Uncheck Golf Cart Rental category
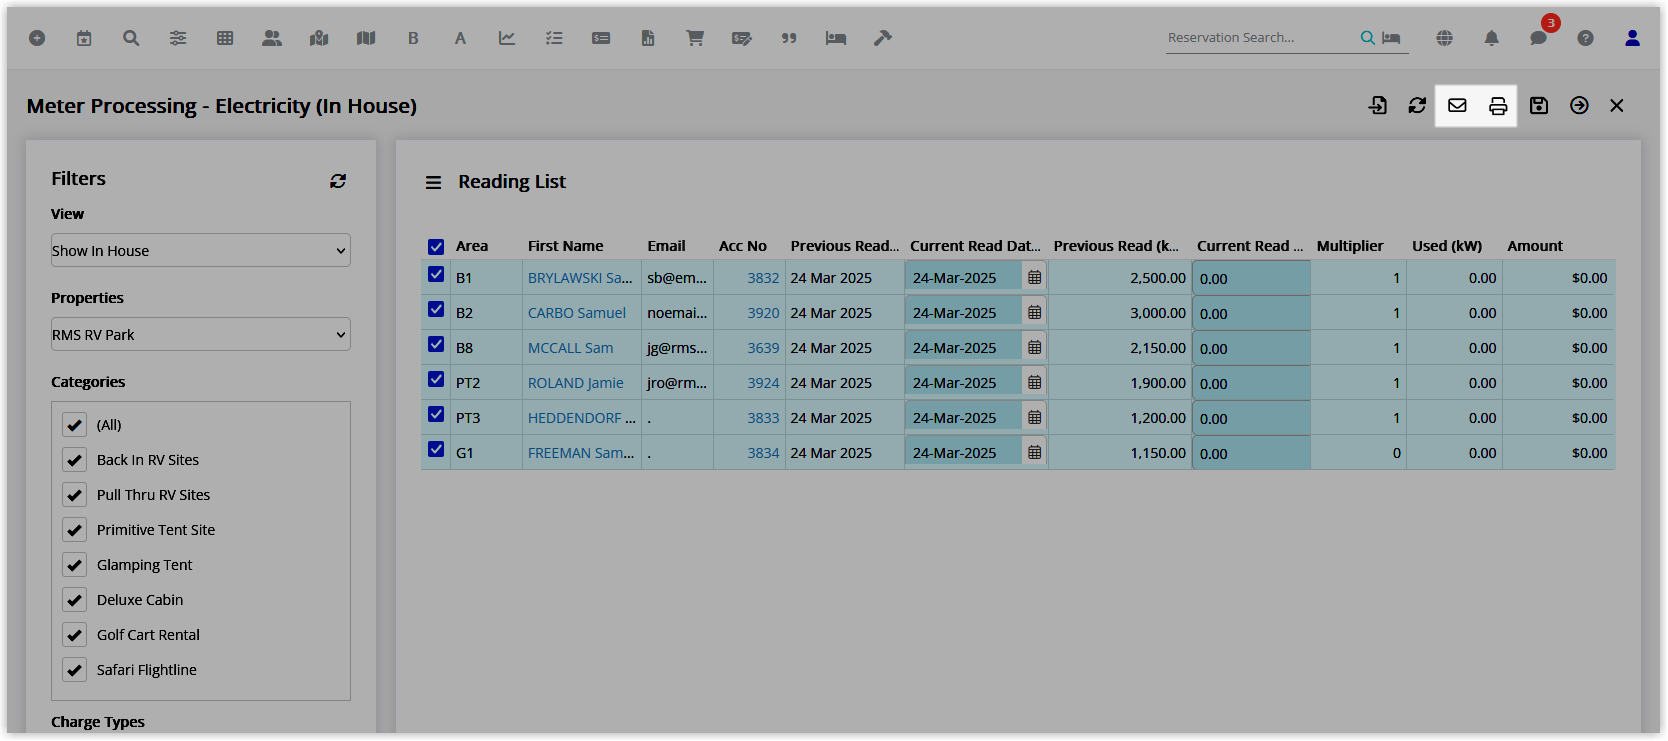The image size is (1668, 741). pos(75,635)
